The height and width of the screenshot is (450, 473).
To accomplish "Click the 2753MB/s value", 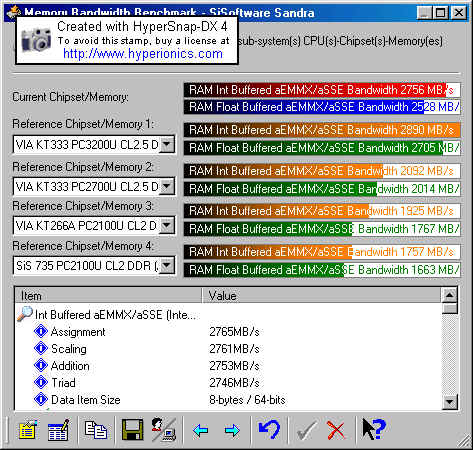I will click(234, 366).
